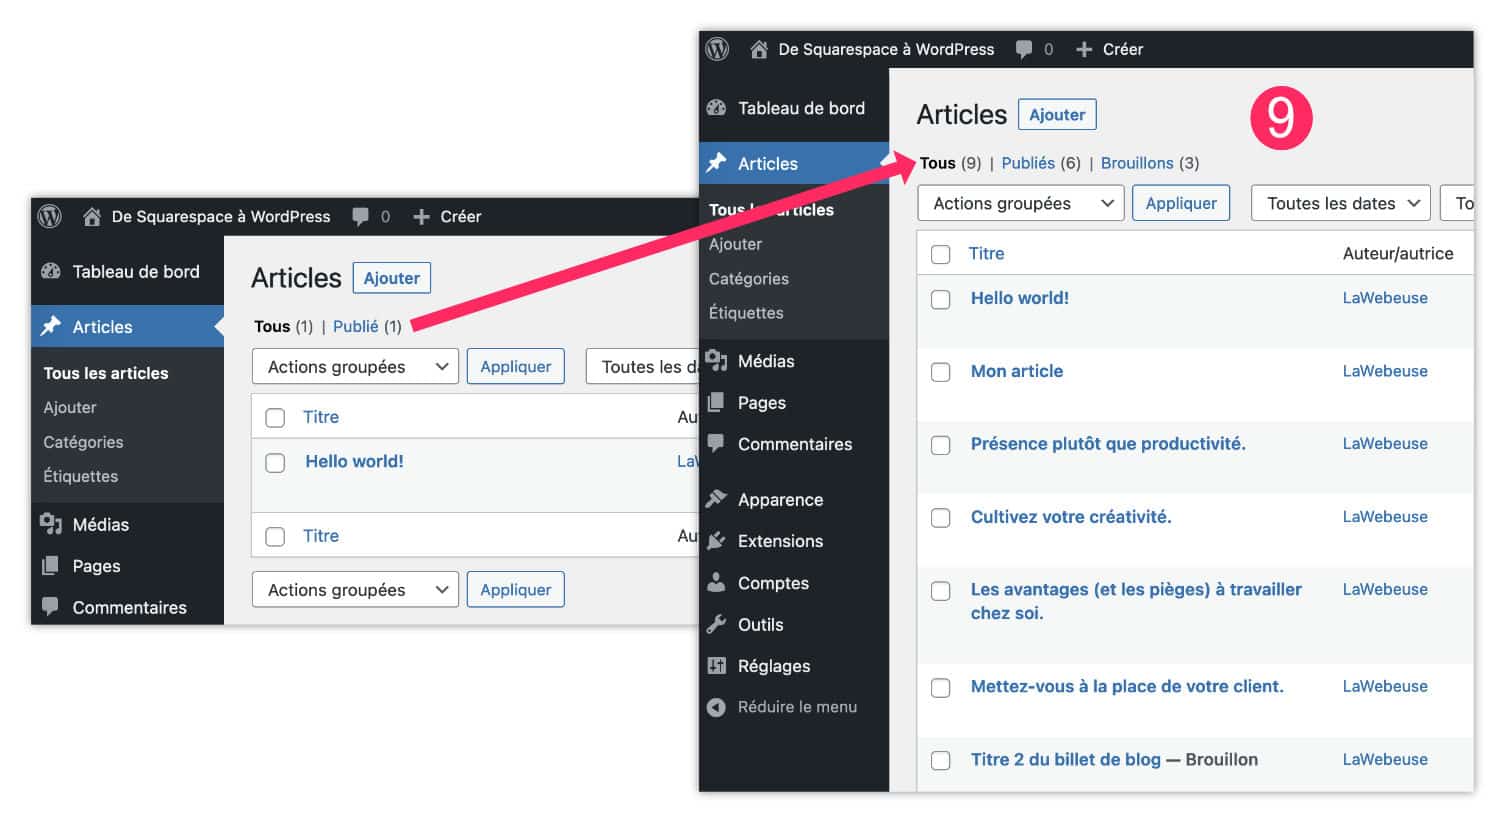Select the Mettez-vous à la place checkbox

(x=941, y=688)
